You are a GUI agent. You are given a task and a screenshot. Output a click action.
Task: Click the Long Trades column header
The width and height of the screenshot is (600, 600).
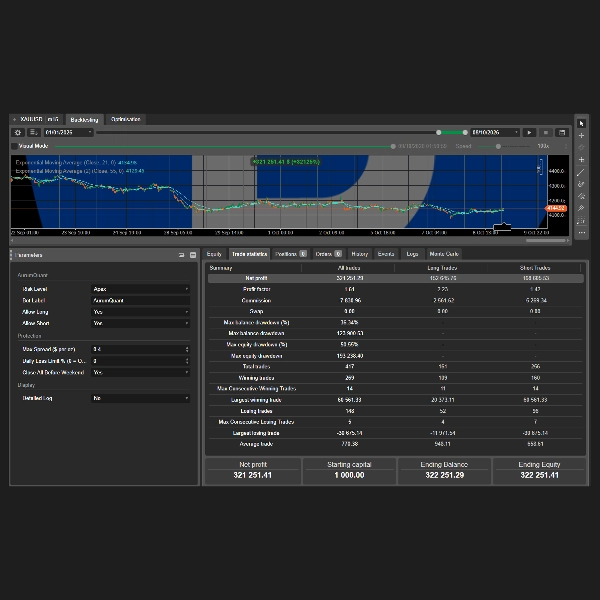coord(442,268)
